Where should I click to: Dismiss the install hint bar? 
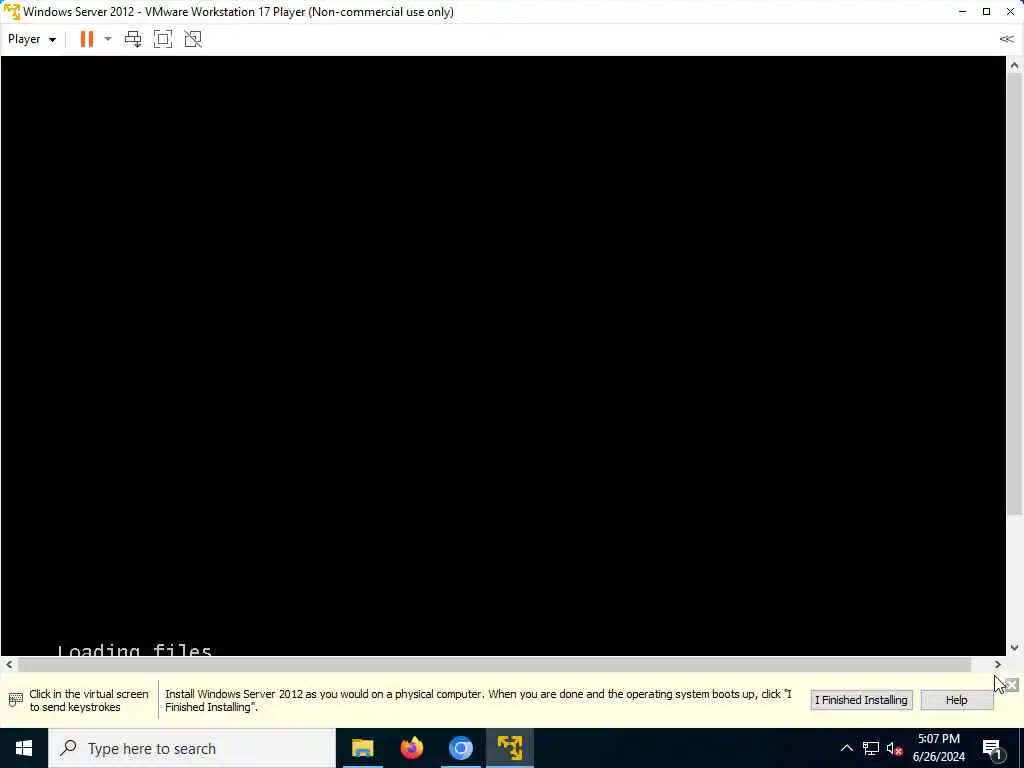[x=1012, y=684]
